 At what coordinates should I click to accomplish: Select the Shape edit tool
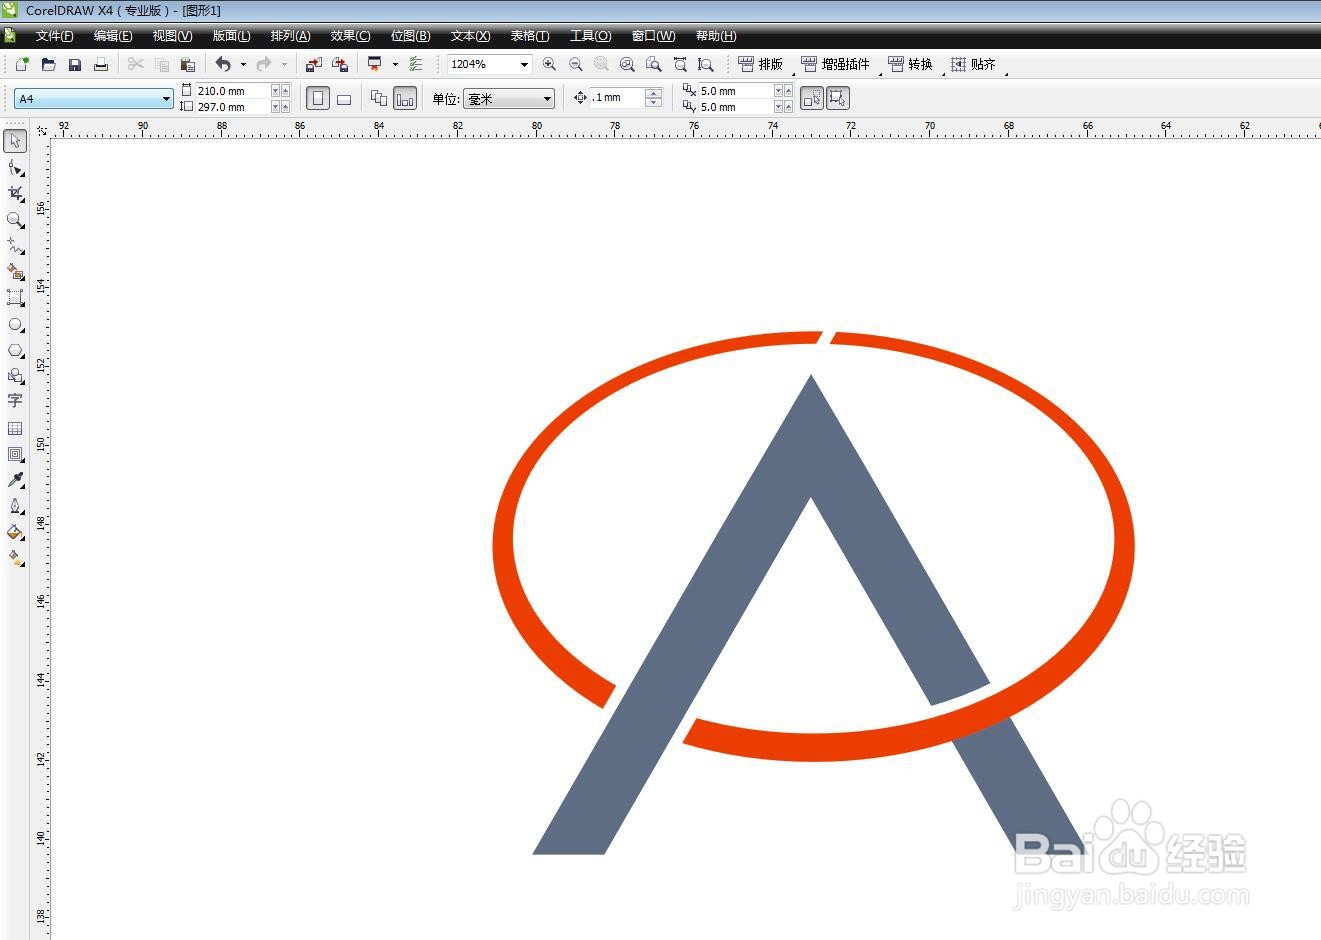(15, 167)
